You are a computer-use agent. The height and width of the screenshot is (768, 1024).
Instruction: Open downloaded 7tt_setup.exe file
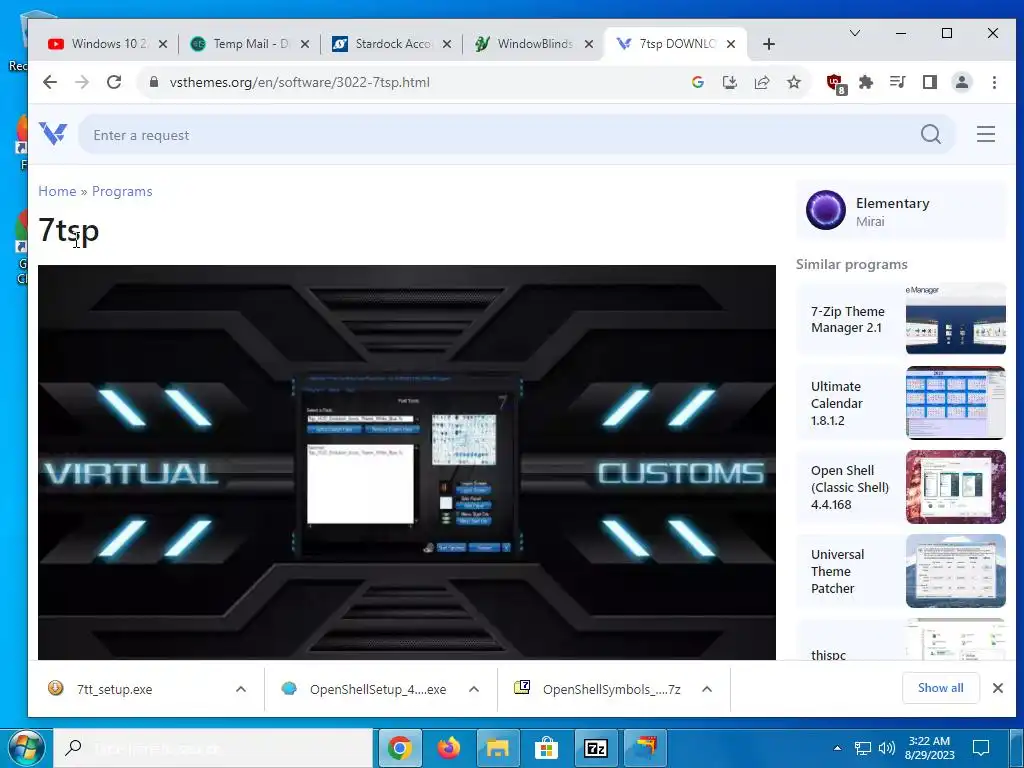point(114,689)
